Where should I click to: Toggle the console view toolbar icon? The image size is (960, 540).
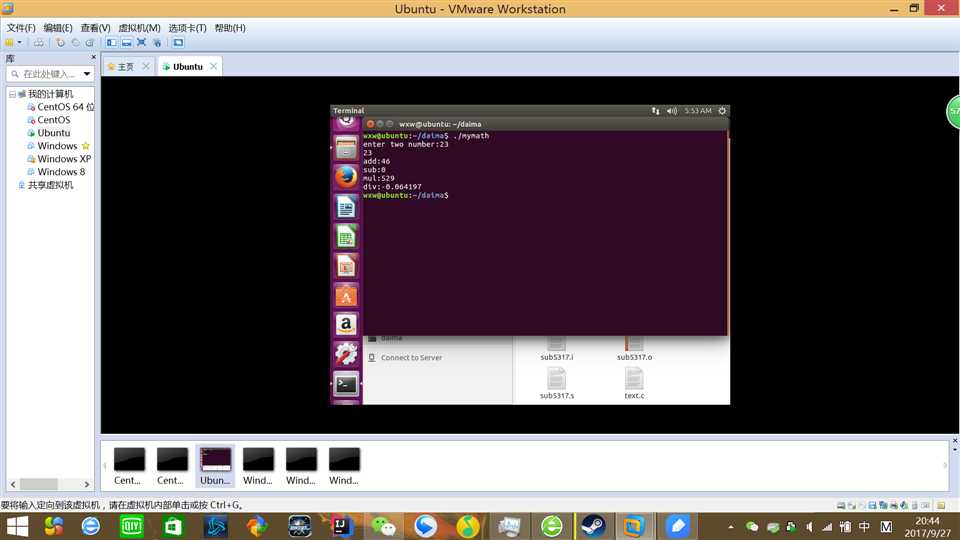pyautogui.click(x=178, y=43)
